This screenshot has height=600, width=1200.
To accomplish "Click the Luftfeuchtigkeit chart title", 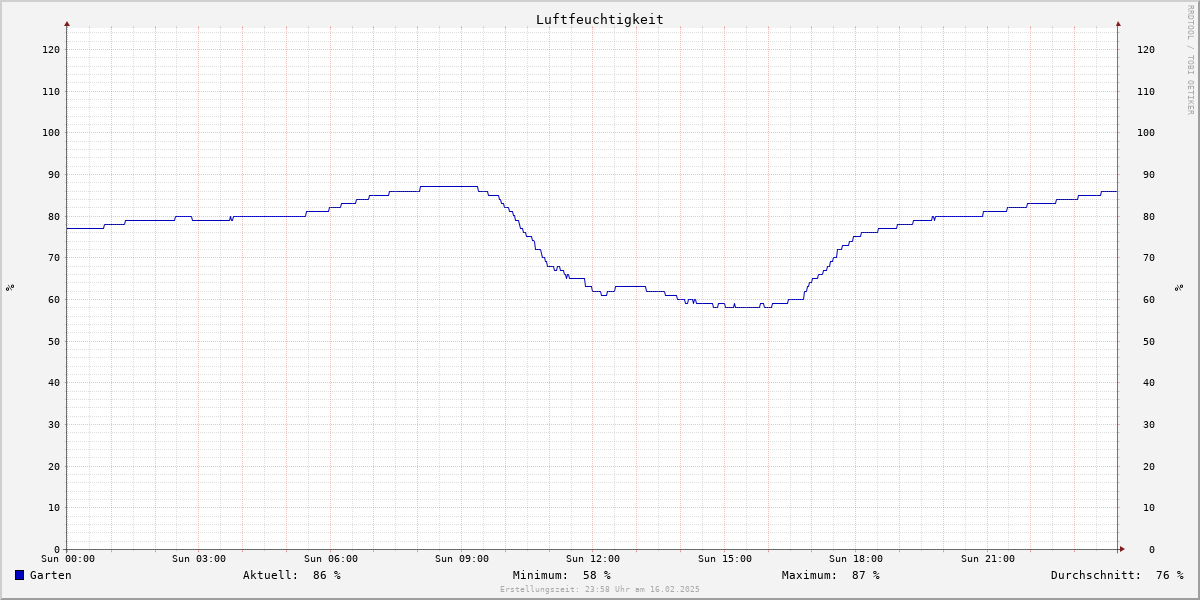I will [599, 19].
